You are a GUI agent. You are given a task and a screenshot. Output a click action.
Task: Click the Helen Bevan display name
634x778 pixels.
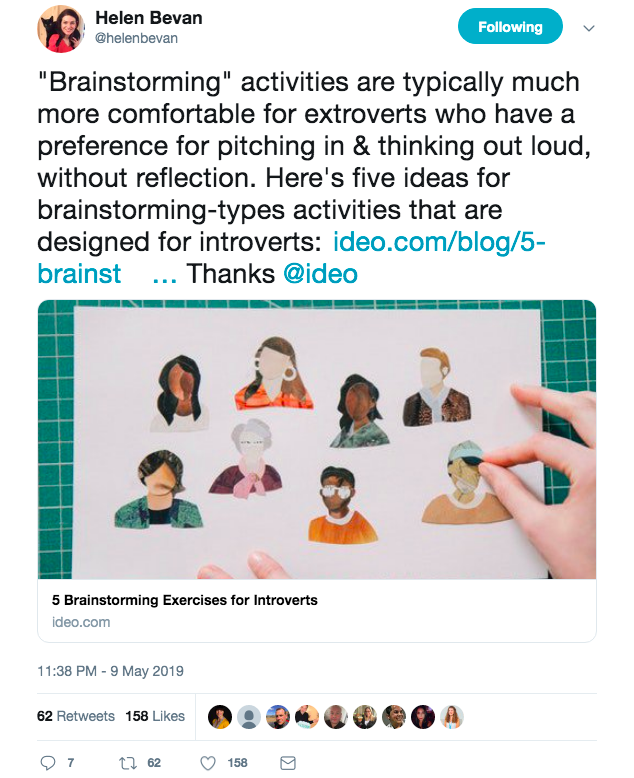pos(147,18)
